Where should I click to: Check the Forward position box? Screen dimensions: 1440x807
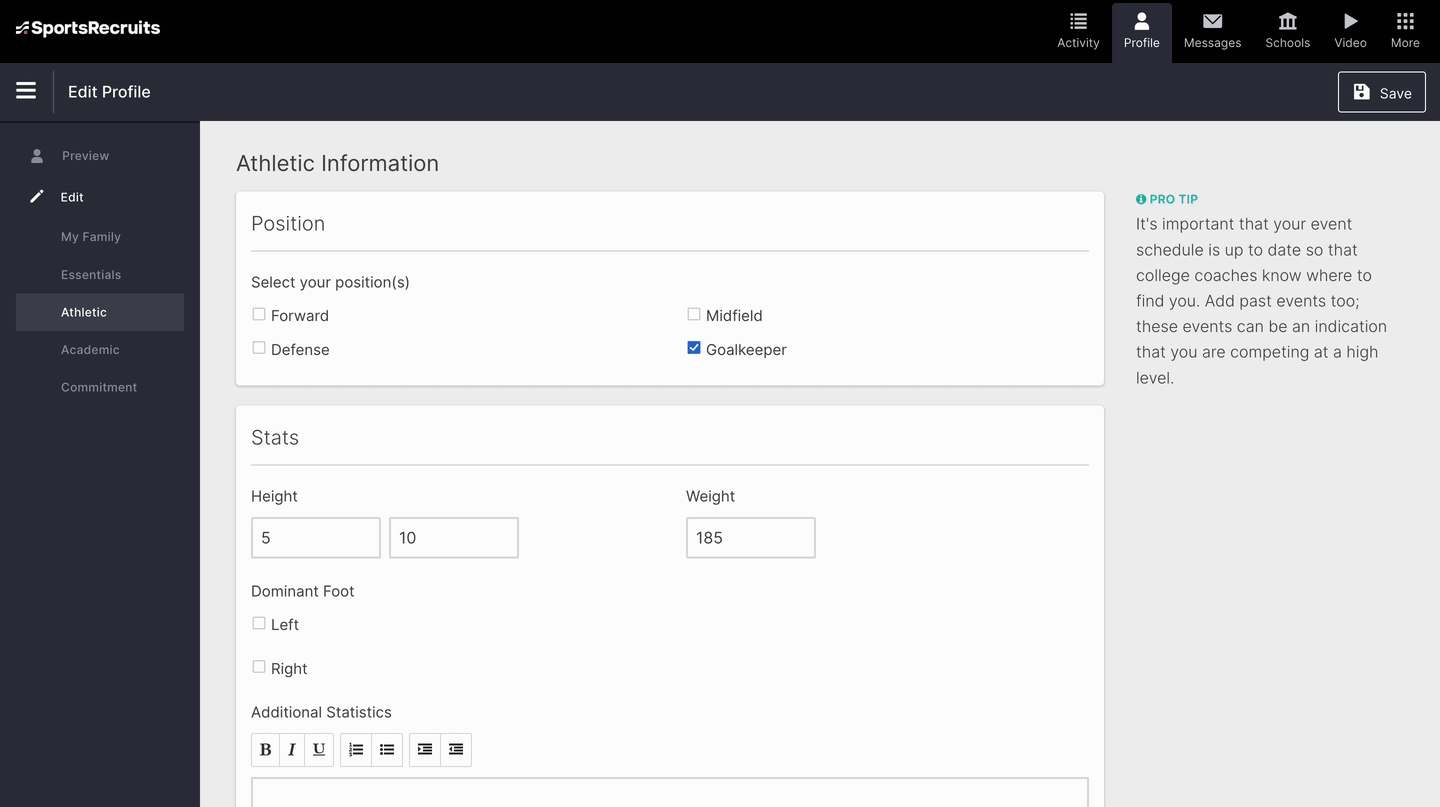click(x=259, y=314)
